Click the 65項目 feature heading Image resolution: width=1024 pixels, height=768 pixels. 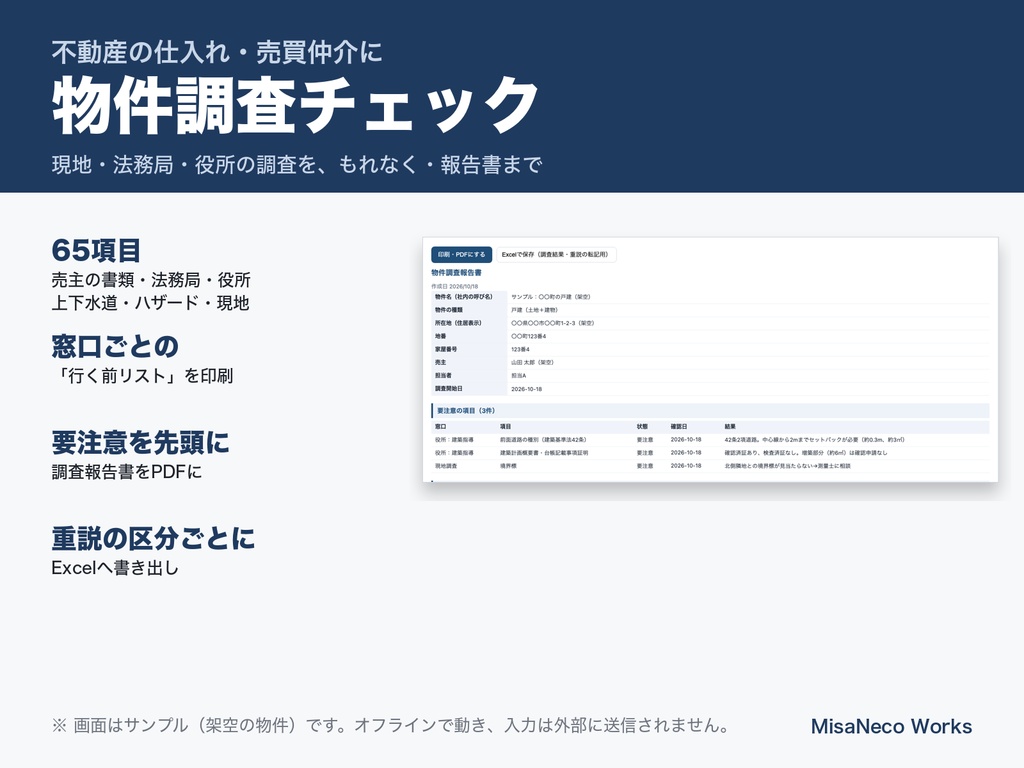pyautogui.click(x=96, y=250)
